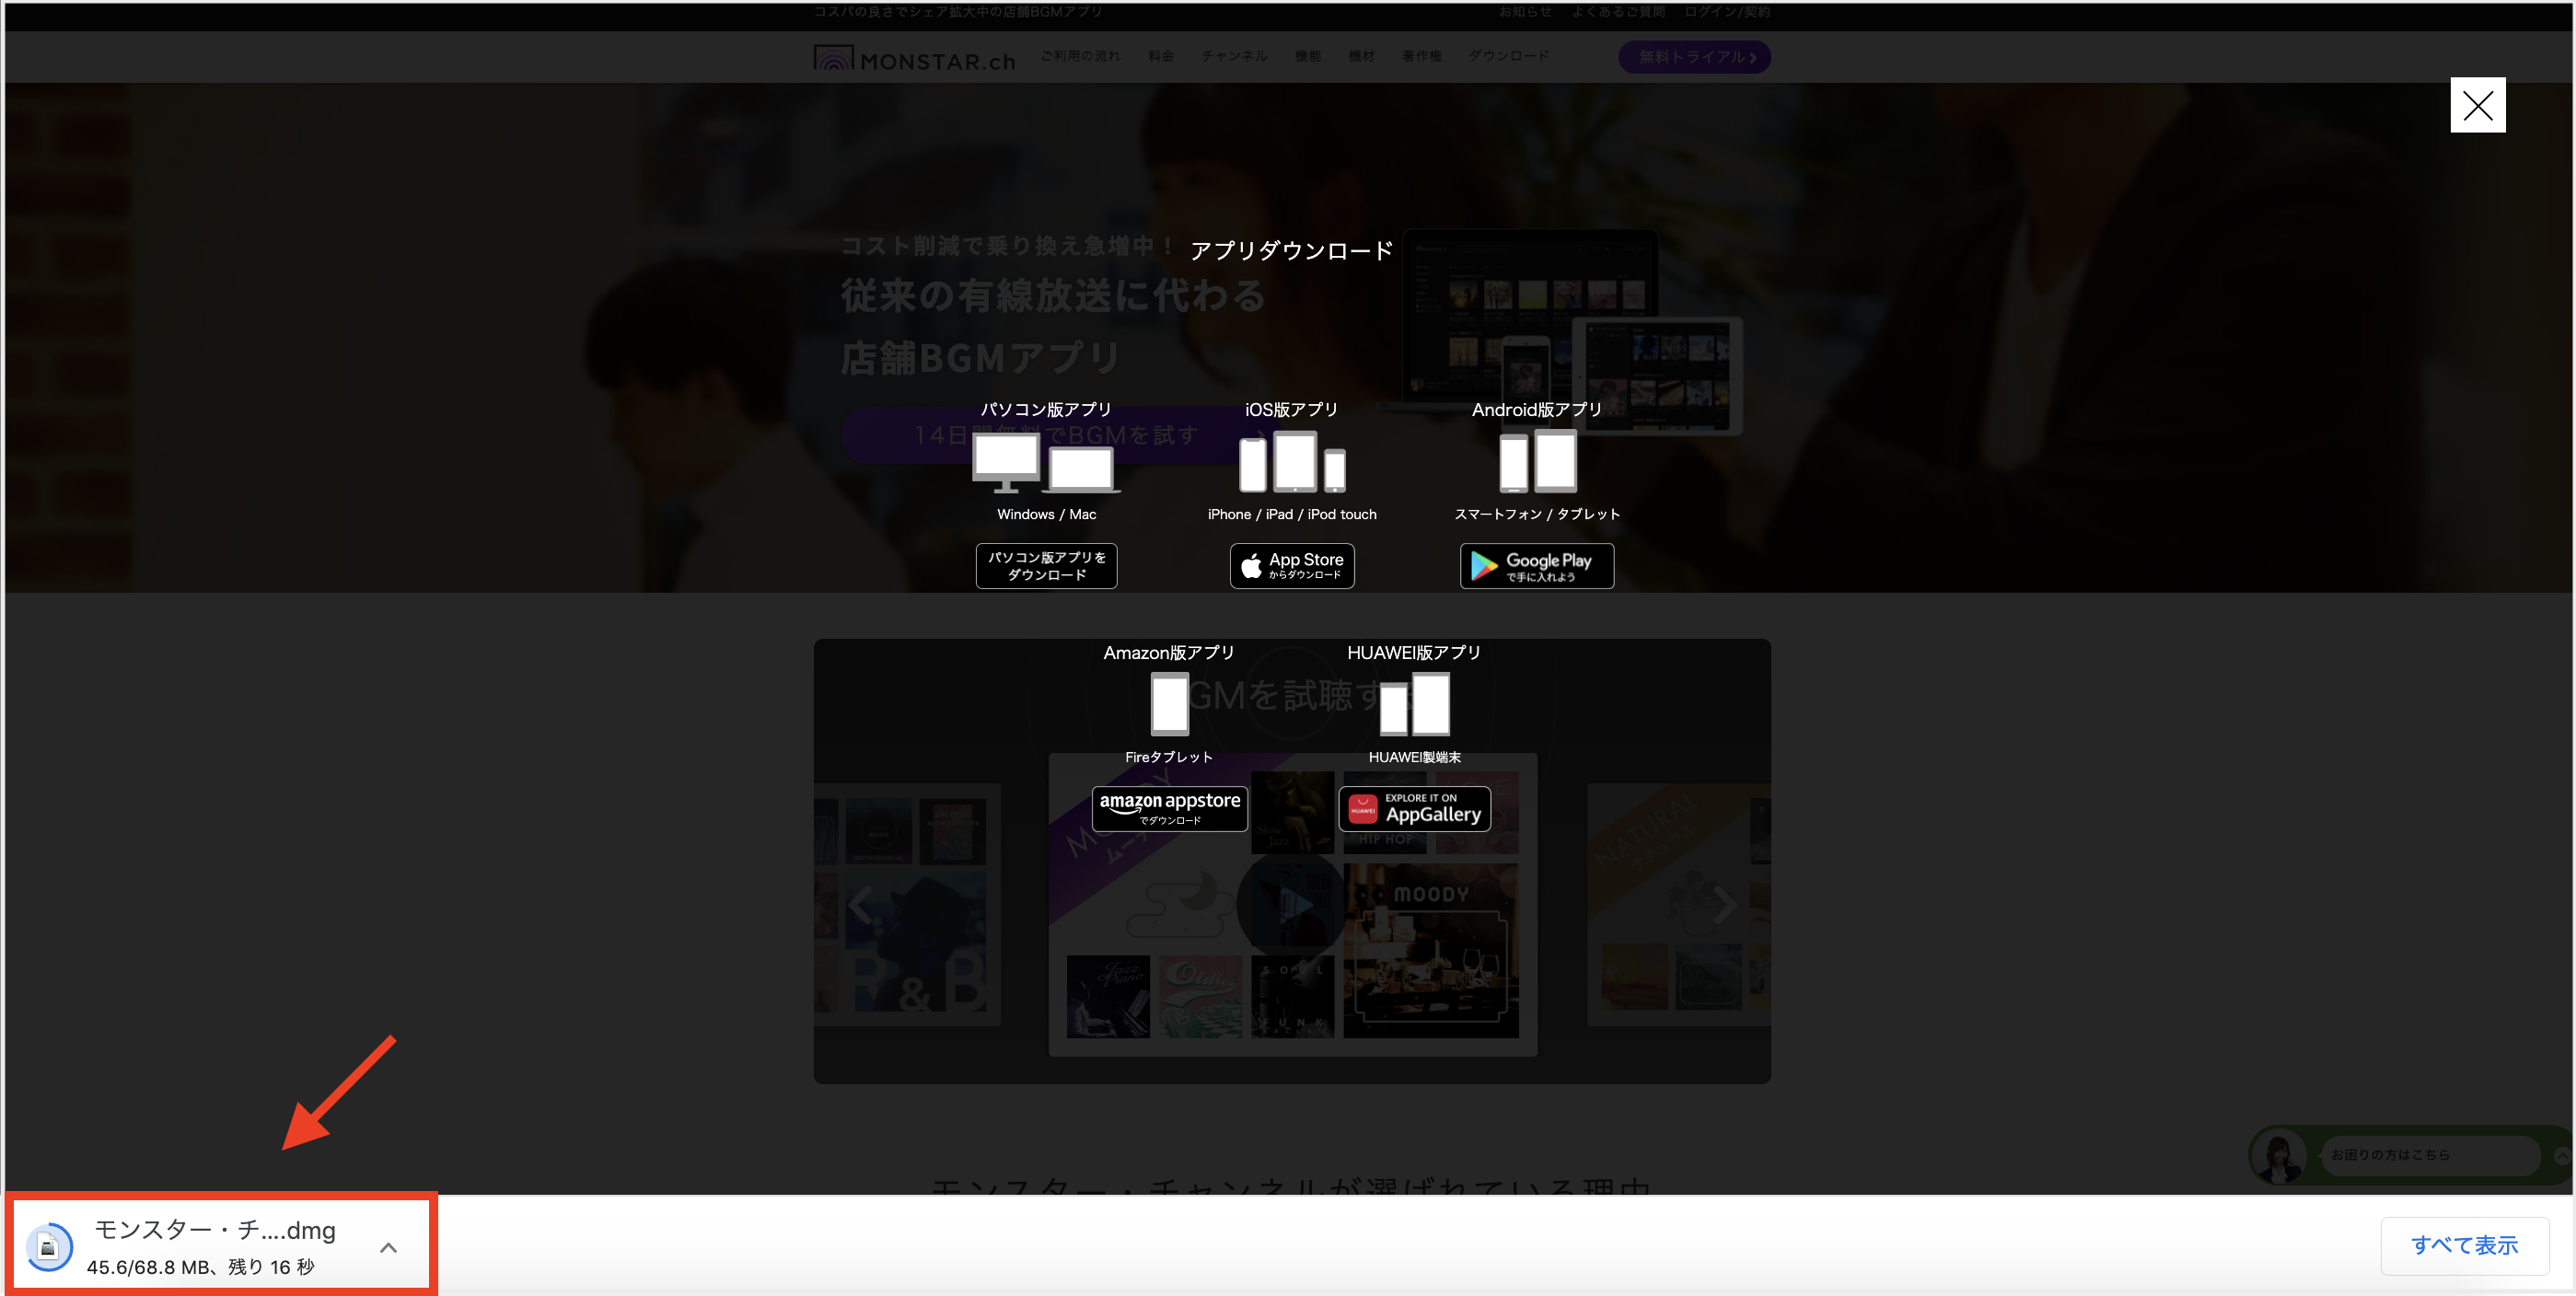The width and height of the screenshot is (2576, 1296).
Task: Open the 料金 menu item
Action: tap(1161, 56)
